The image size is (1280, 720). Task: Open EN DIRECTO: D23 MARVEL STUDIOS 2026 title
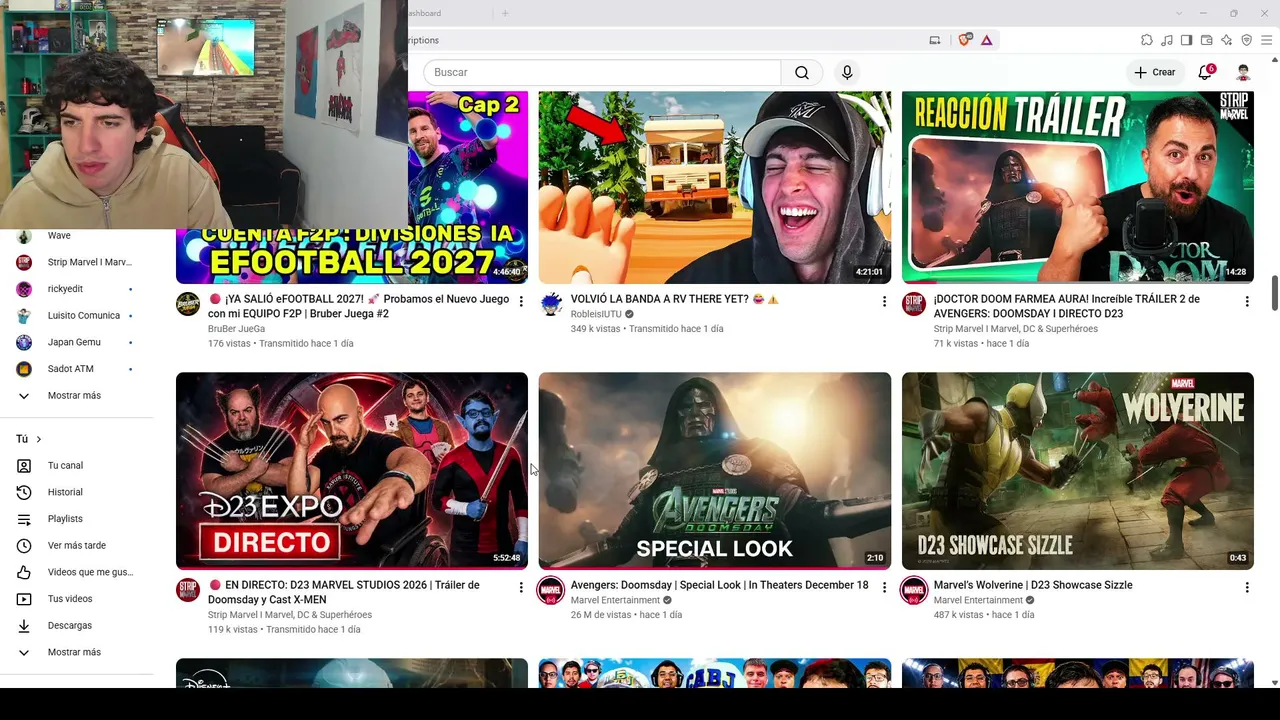(x=344, y=592)
